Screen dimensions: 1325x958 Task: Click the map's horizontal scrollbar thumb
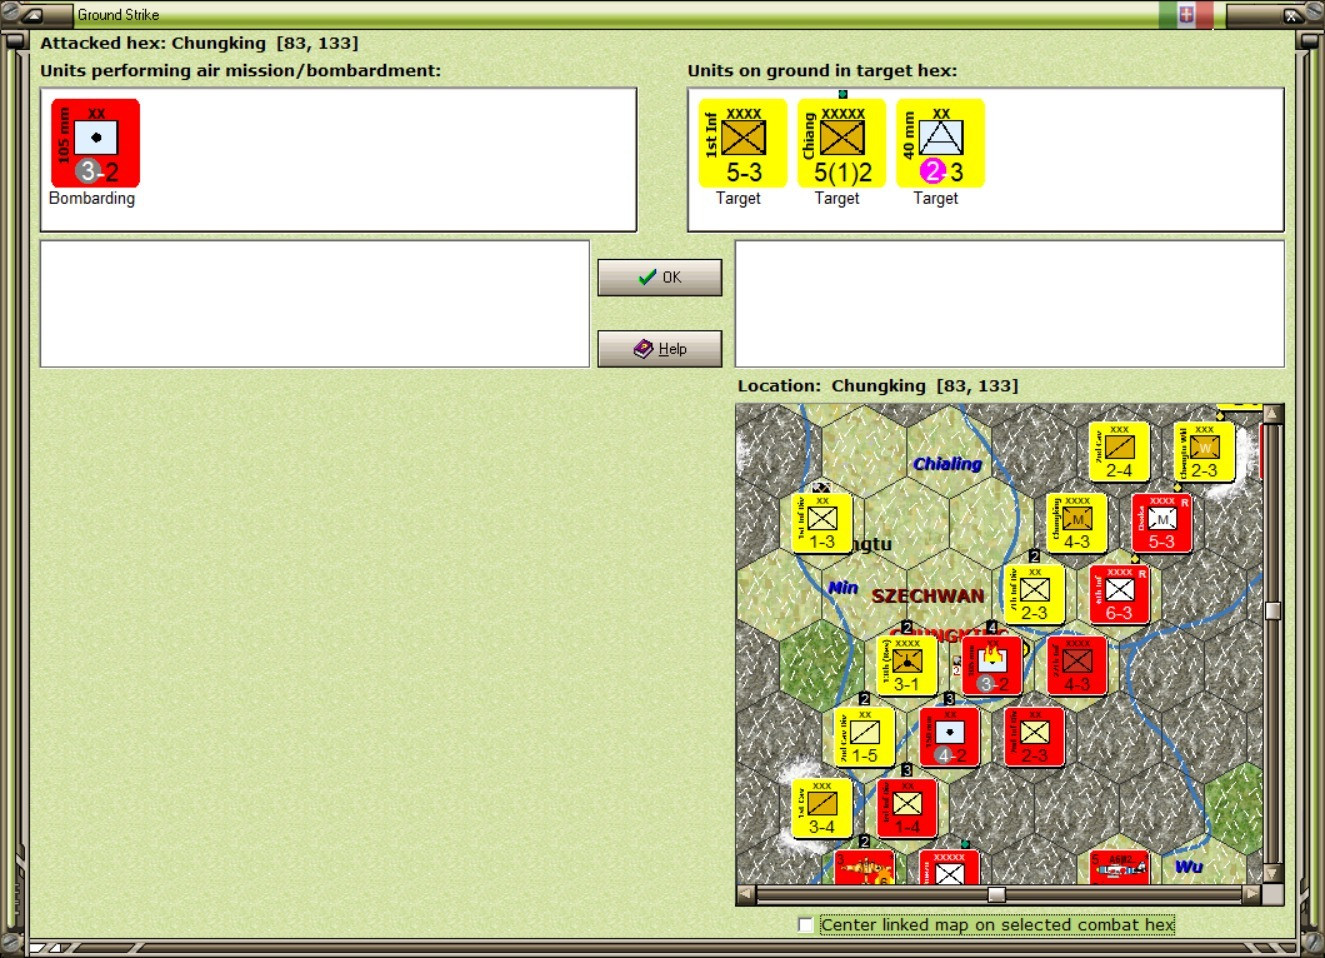pyautogui.click(x=997, y=894)
